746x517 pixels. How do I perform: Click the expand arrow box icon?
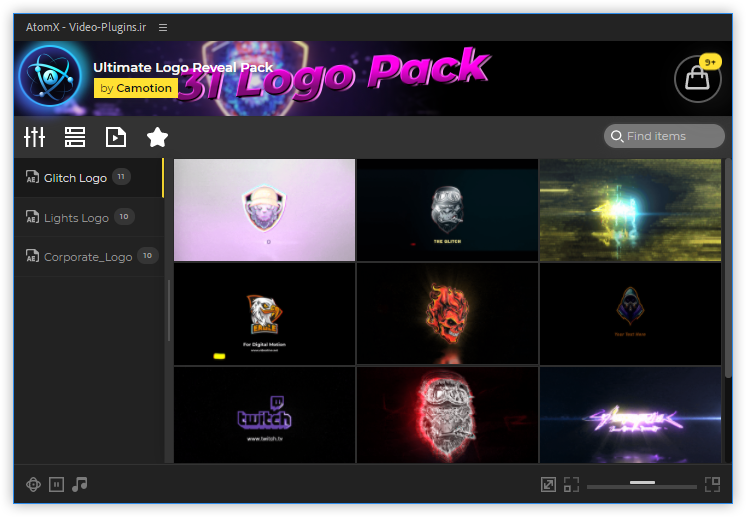click(x=549, y=485)
